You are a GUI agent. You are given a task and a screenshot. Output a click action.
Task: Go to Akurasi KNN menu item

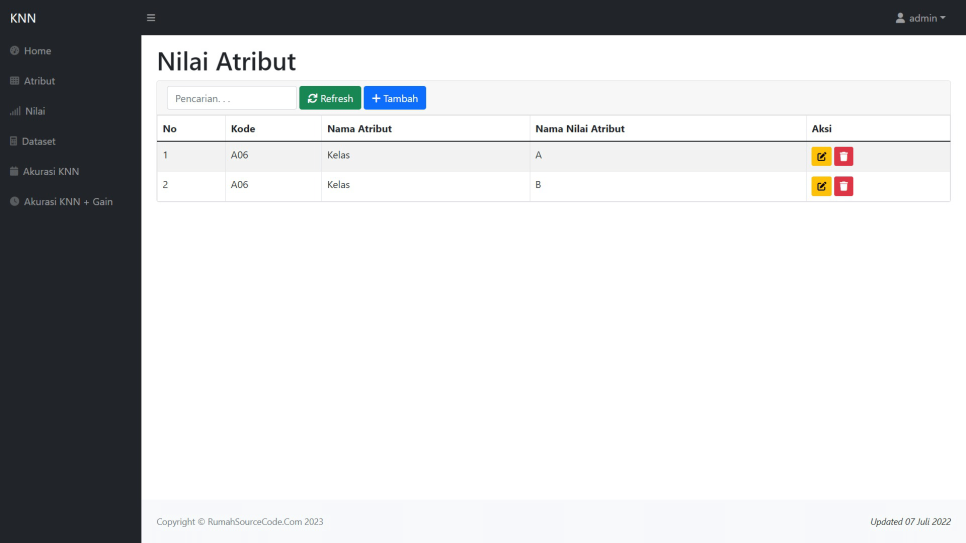(x=51, y=171)
